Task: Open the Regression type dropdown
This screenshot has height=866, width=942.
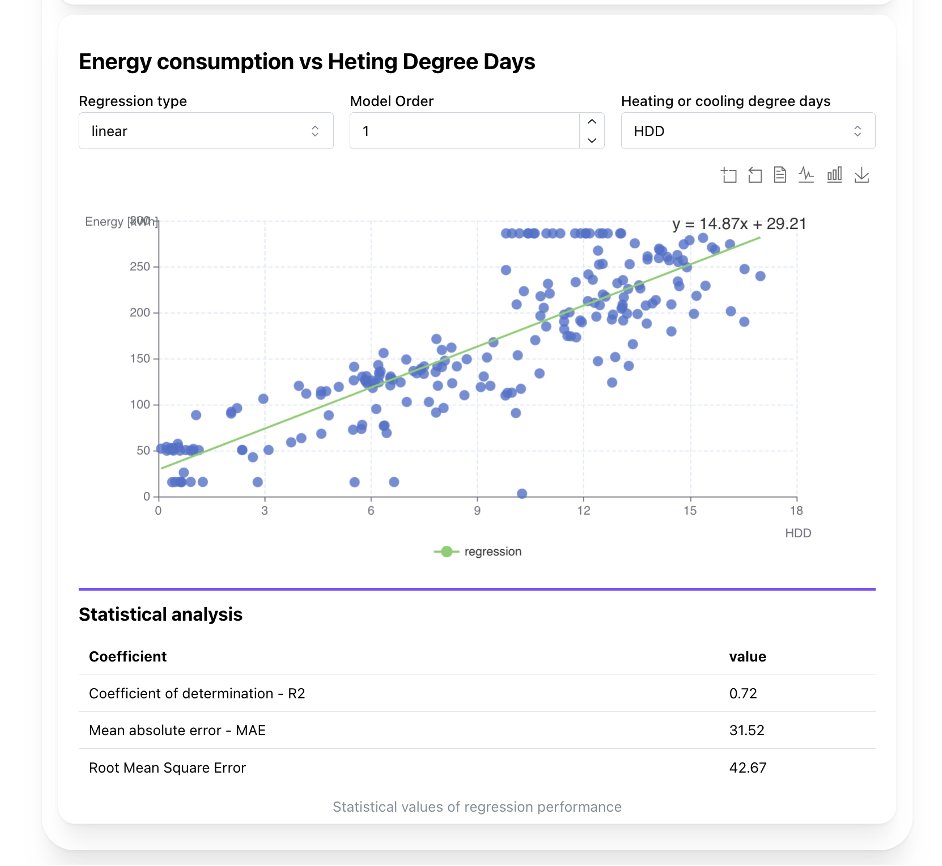Action: pos(206,130)
